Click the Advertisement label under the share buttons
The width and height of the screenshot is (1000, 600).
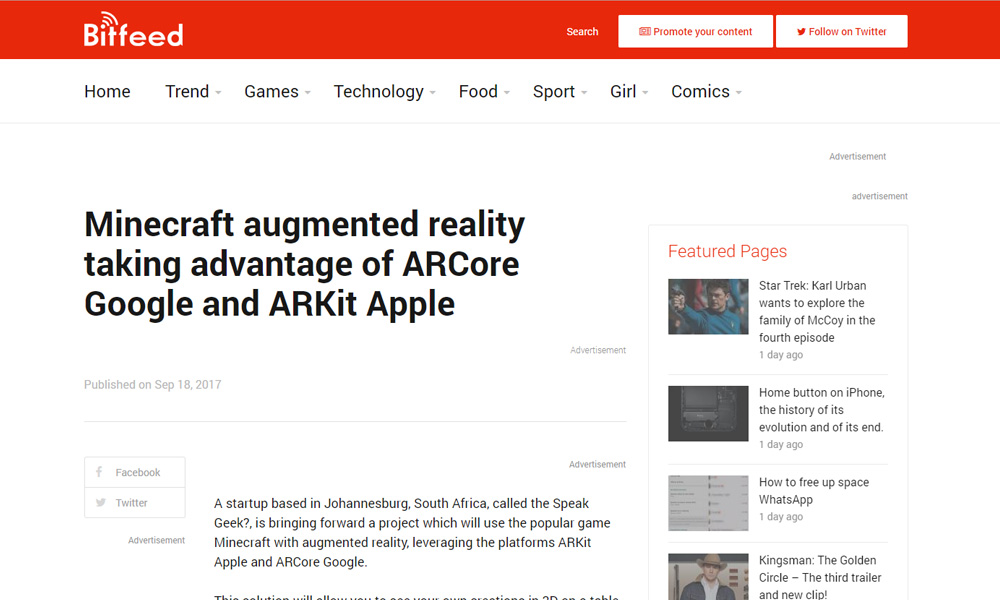tap(156, 540)
